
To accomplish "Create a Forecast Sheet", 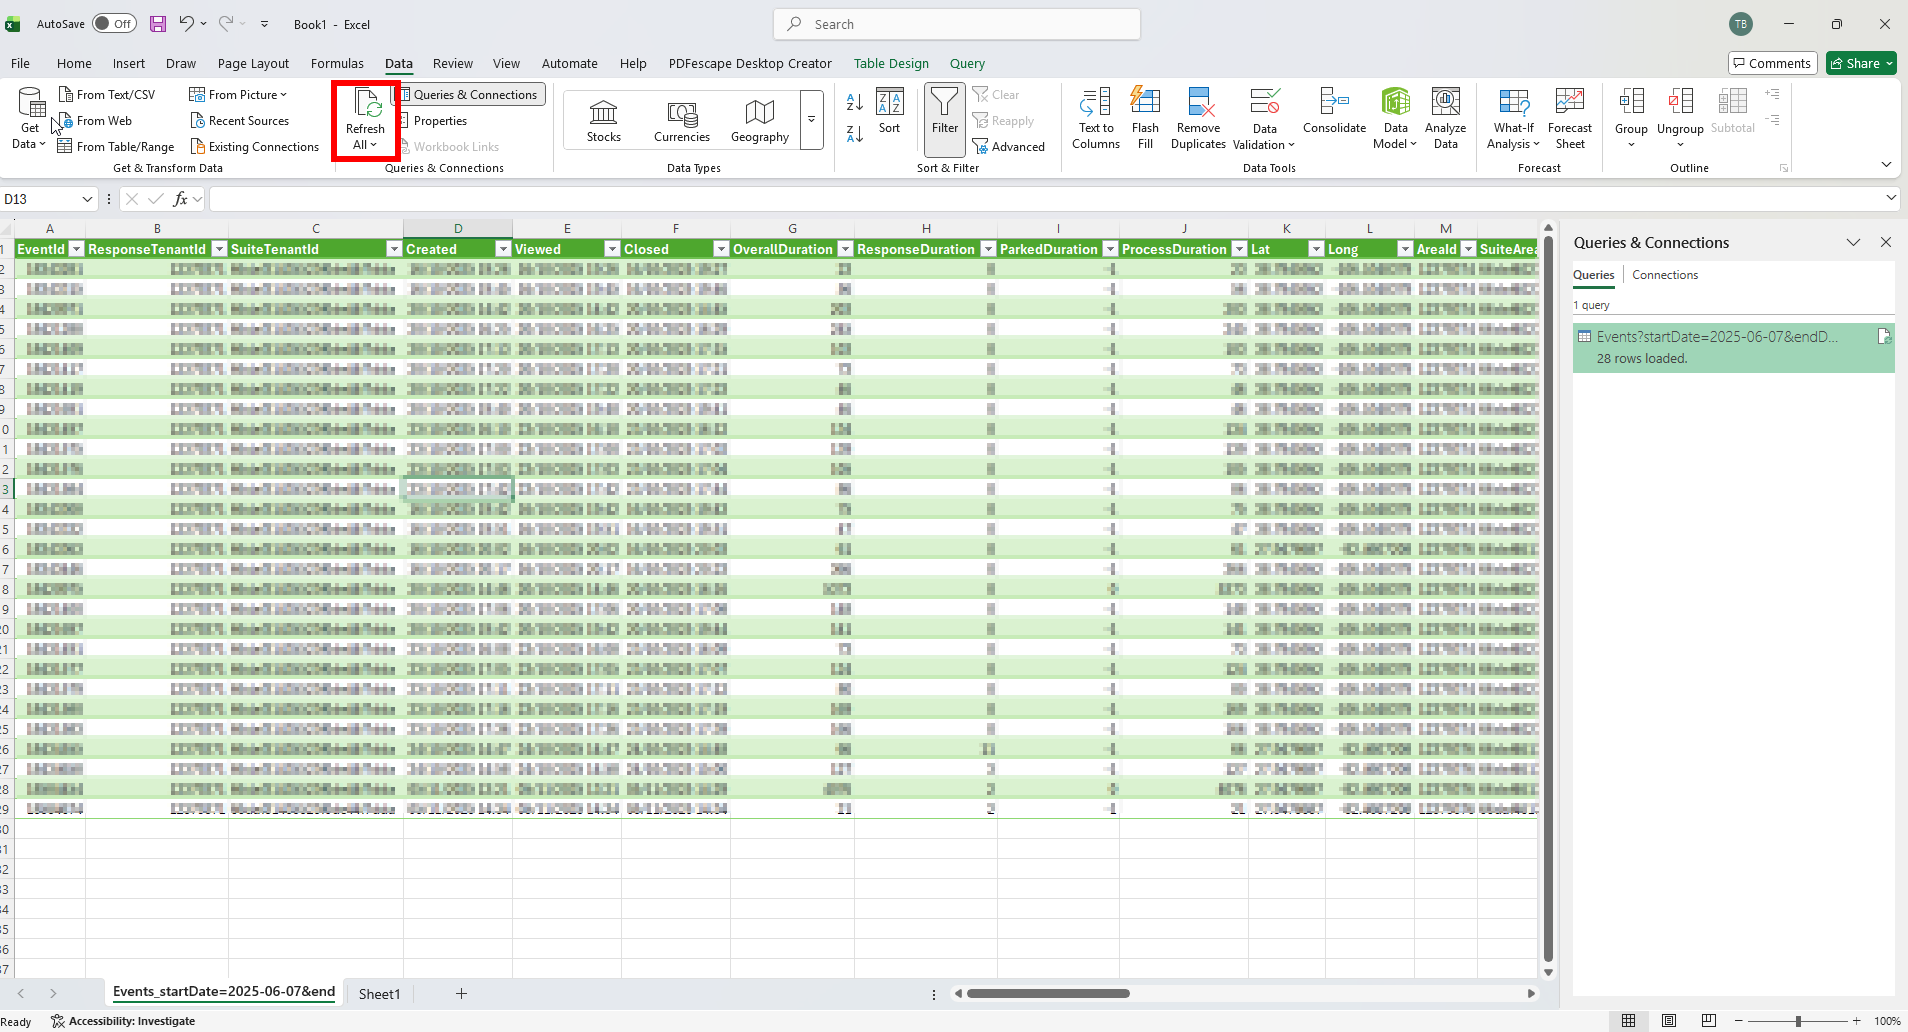I will coord(1570,119).
